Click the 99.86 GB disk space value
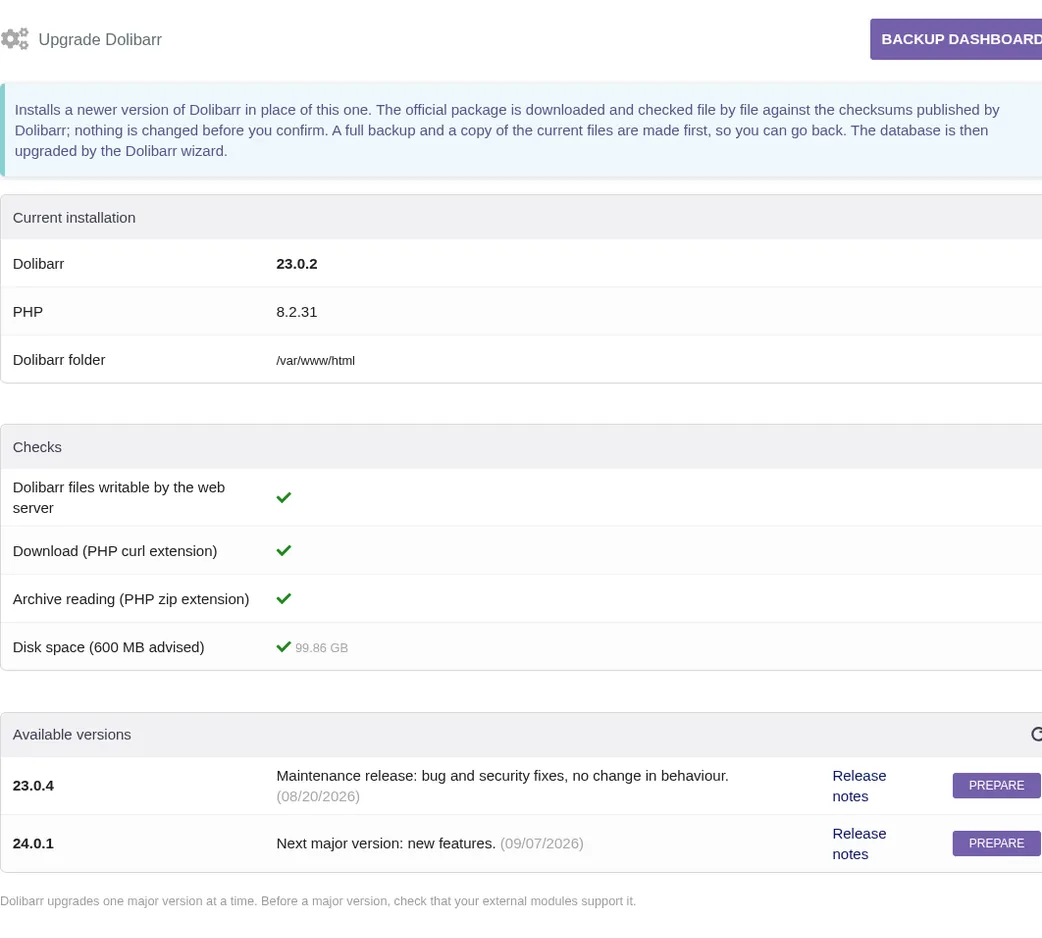 point(322,648)
